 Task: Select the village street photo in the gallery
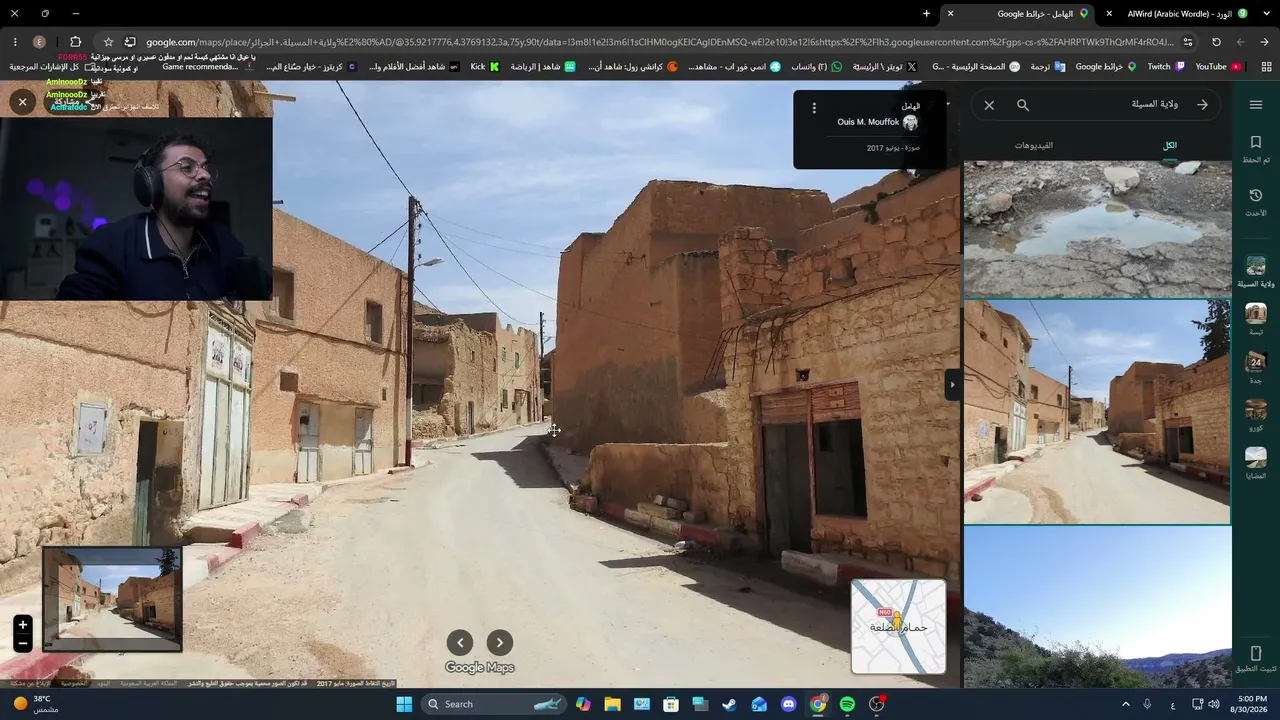pos(1097,412)
